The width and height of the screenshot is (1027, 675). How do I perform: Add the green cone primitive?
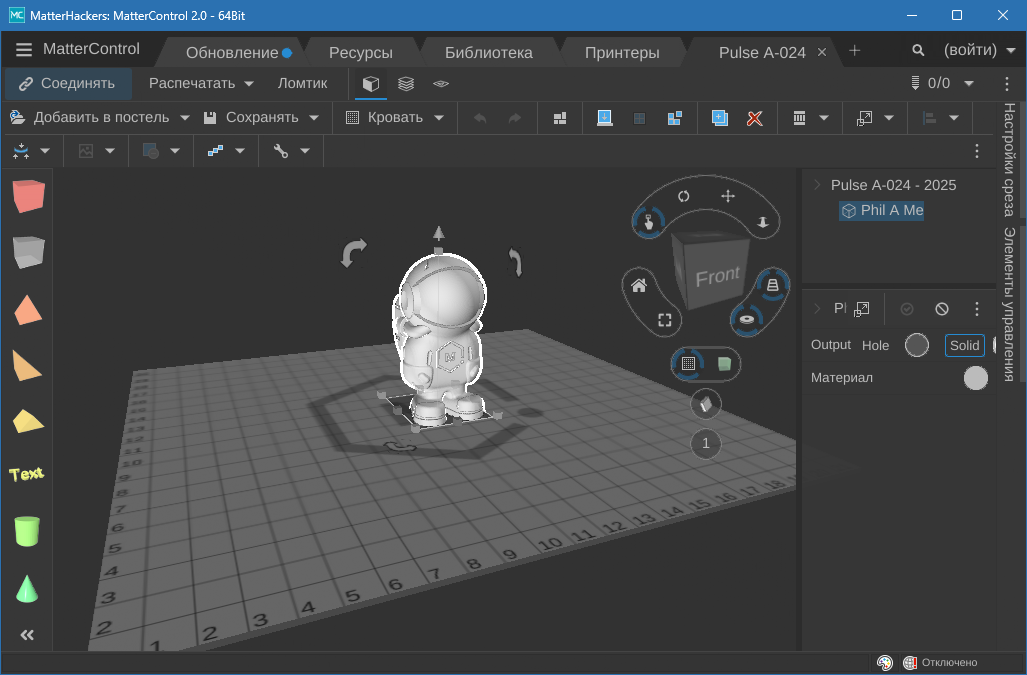[x=27, y=589]
